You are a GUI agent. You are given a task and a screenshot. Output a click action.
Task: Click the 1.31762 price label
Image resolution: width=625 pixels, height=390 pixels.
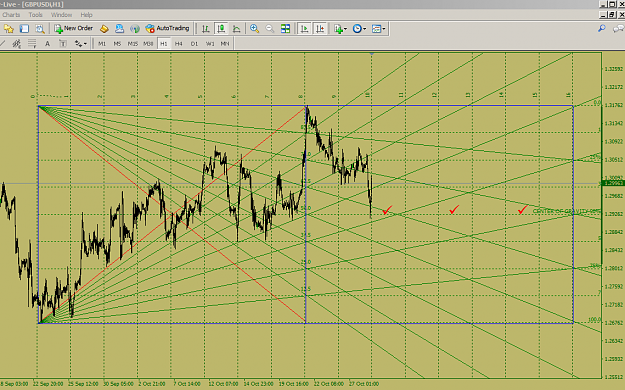click(x=613, y=105)
